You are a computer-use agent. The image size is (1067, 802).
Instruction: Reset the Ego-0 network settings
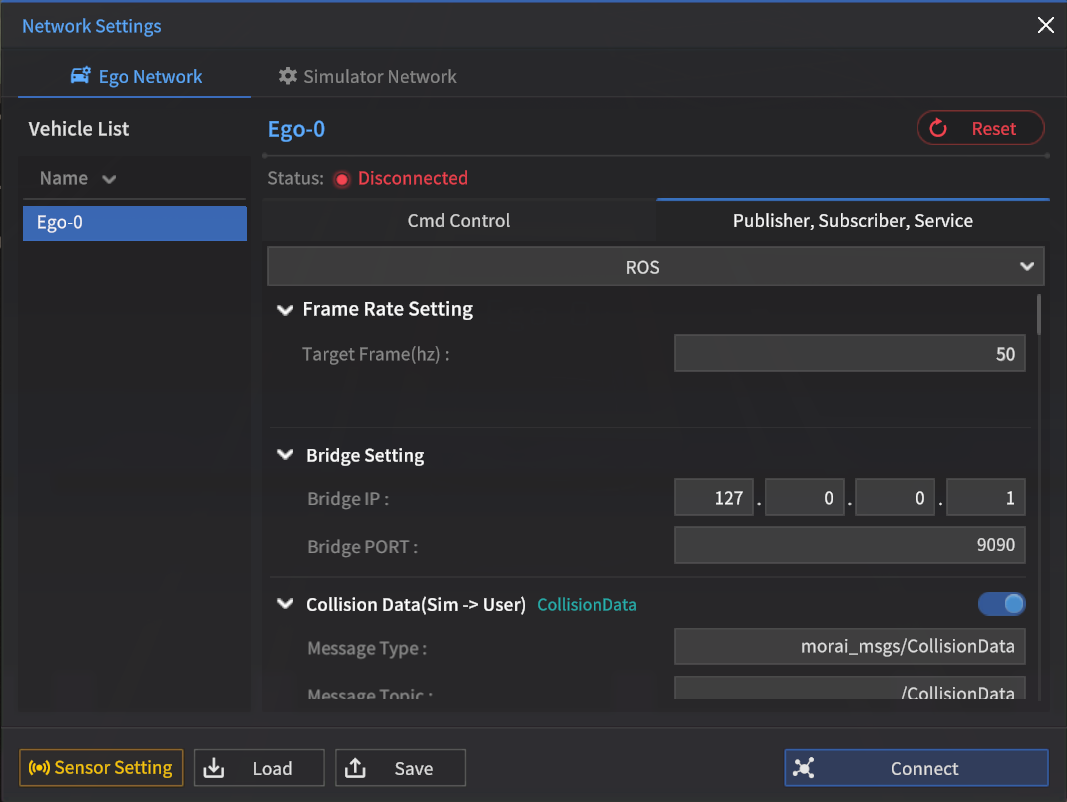click(981, 128)
